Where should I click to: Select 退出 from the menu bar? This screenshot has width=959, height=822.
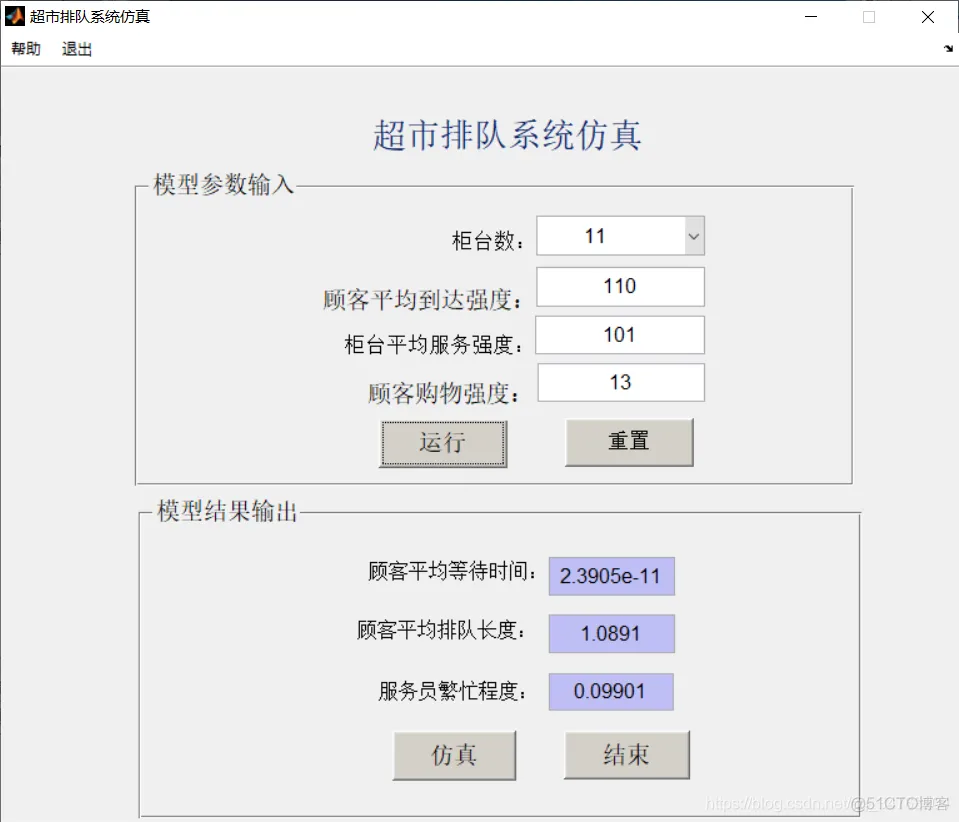click(x=75, y=48)
